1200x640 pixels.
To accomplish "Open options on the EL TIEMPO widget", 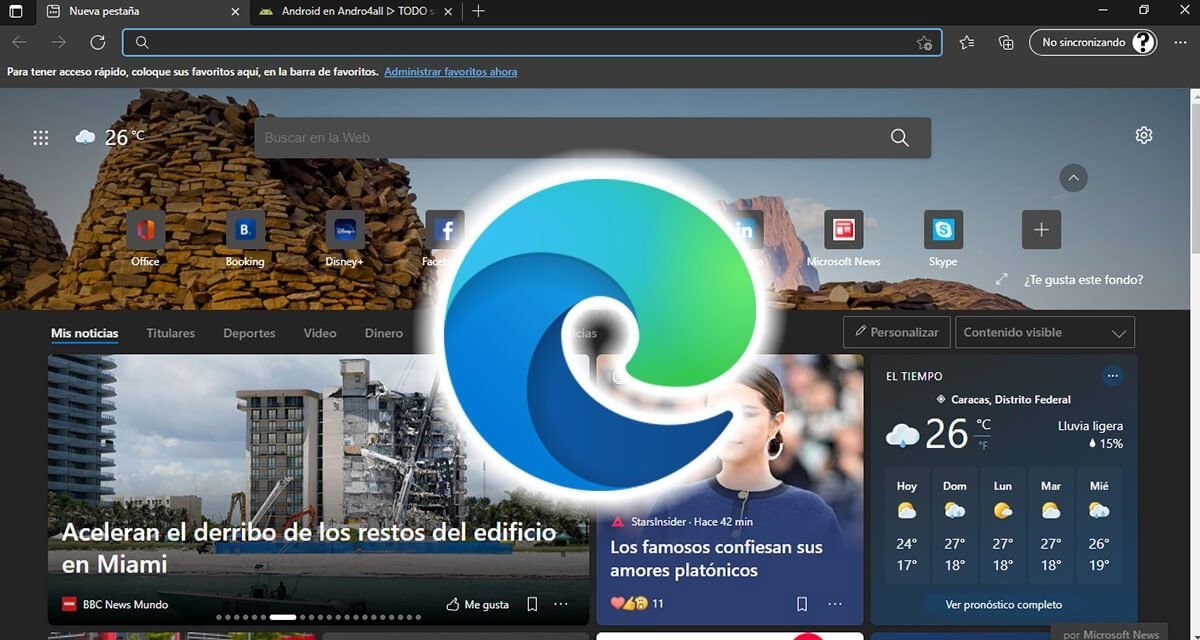I will pos(1113,376).
